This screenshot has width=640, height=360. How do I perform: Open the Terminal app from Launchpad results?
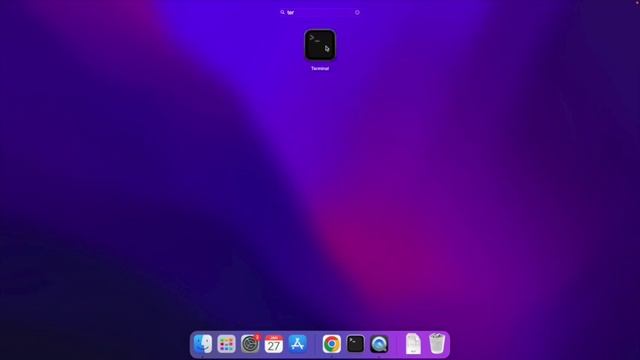pyautogui.click(x=320, y=45)
